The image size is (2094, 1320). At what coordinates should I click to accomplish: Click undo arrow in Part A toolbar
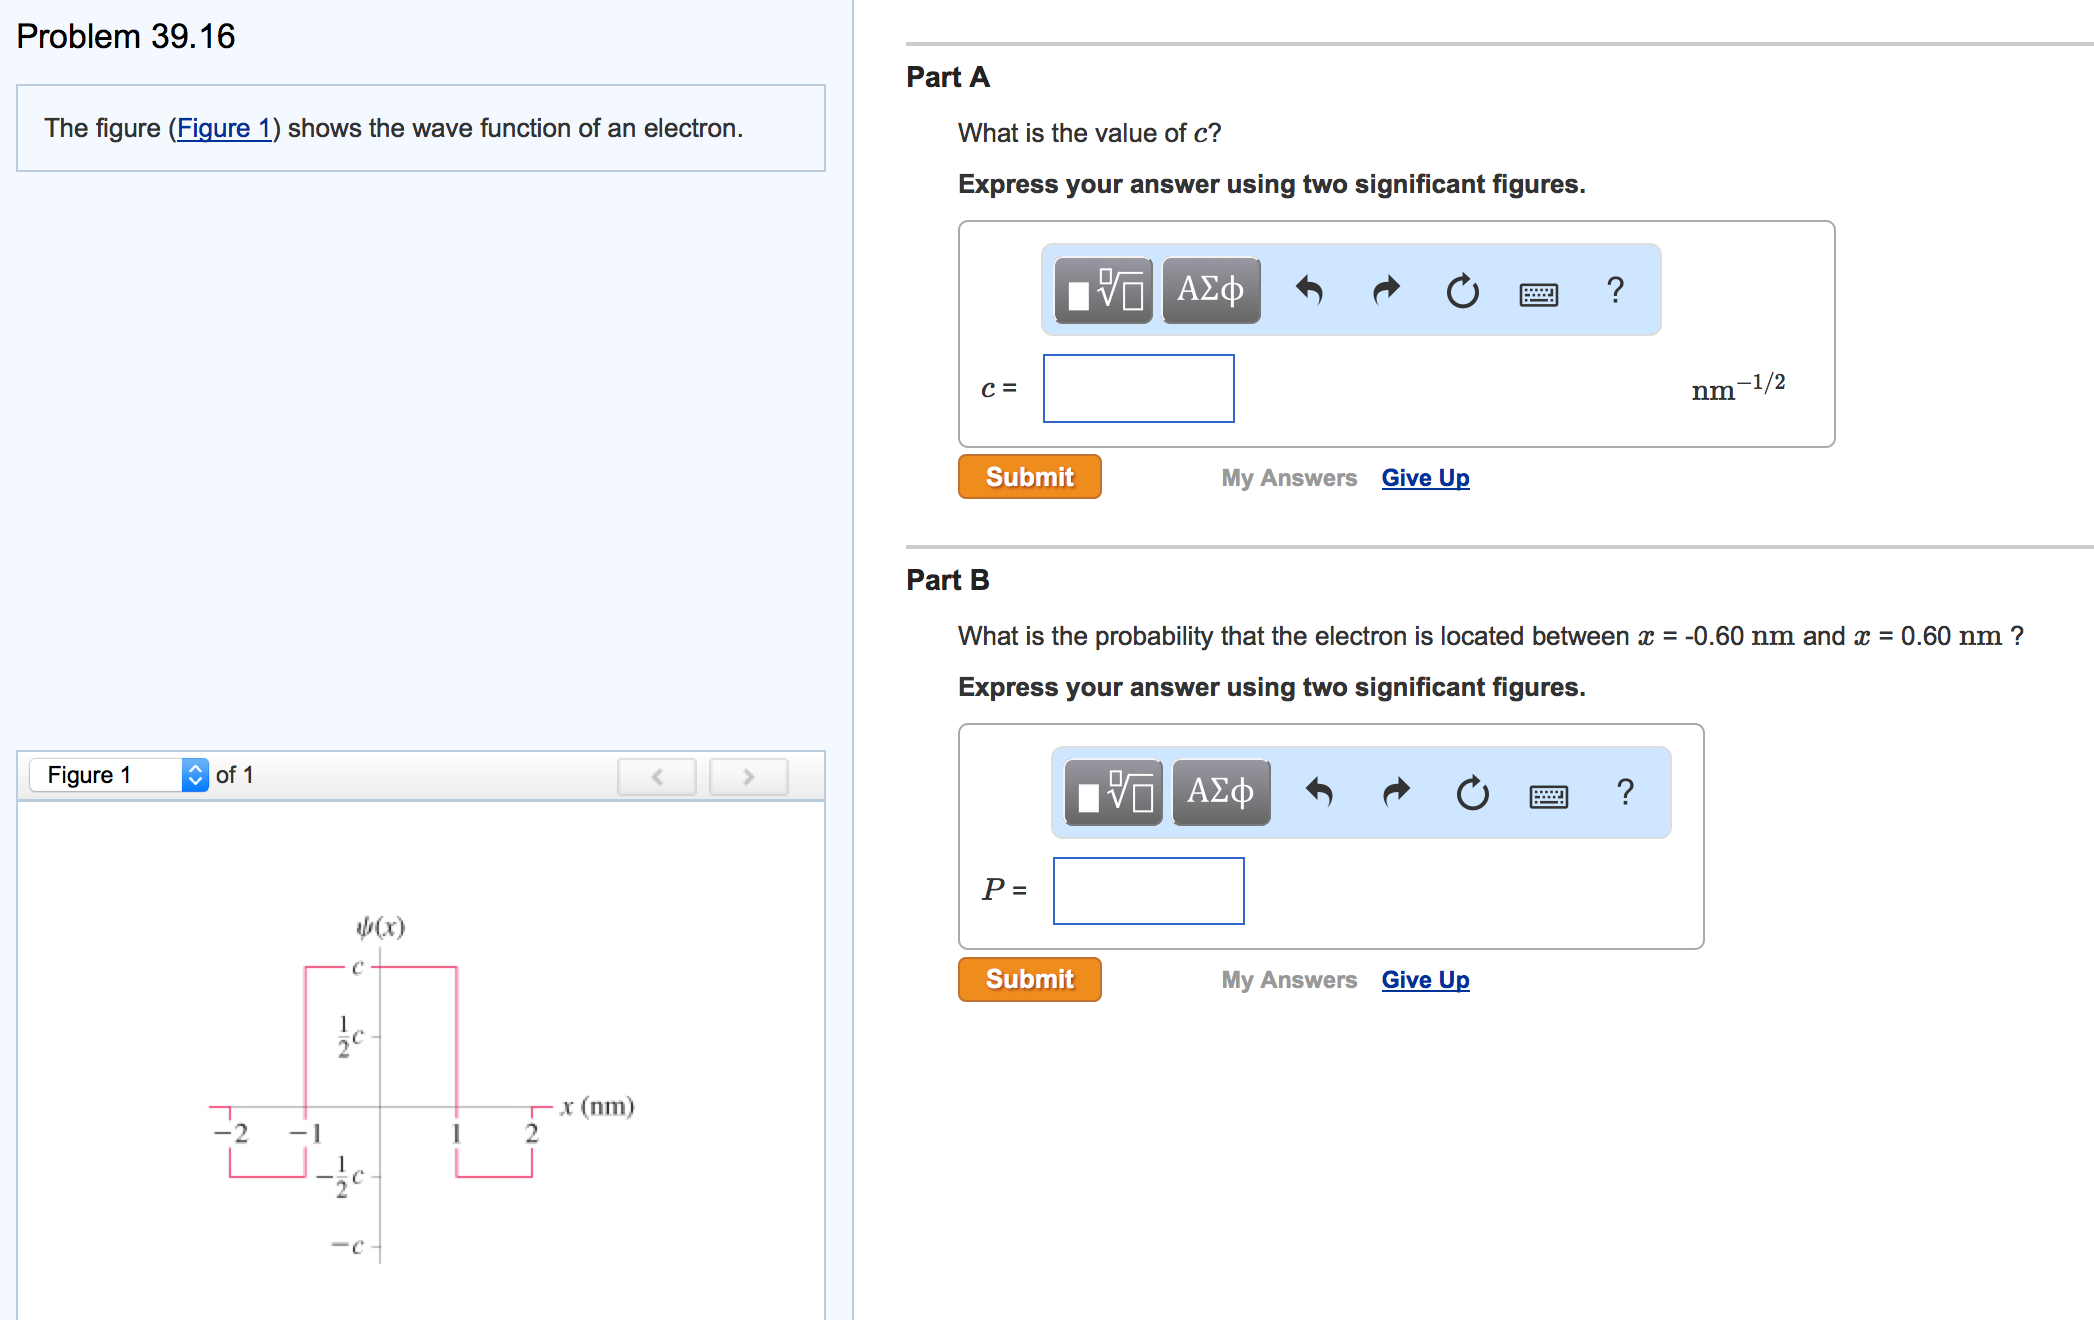[x=1309, y=291]
